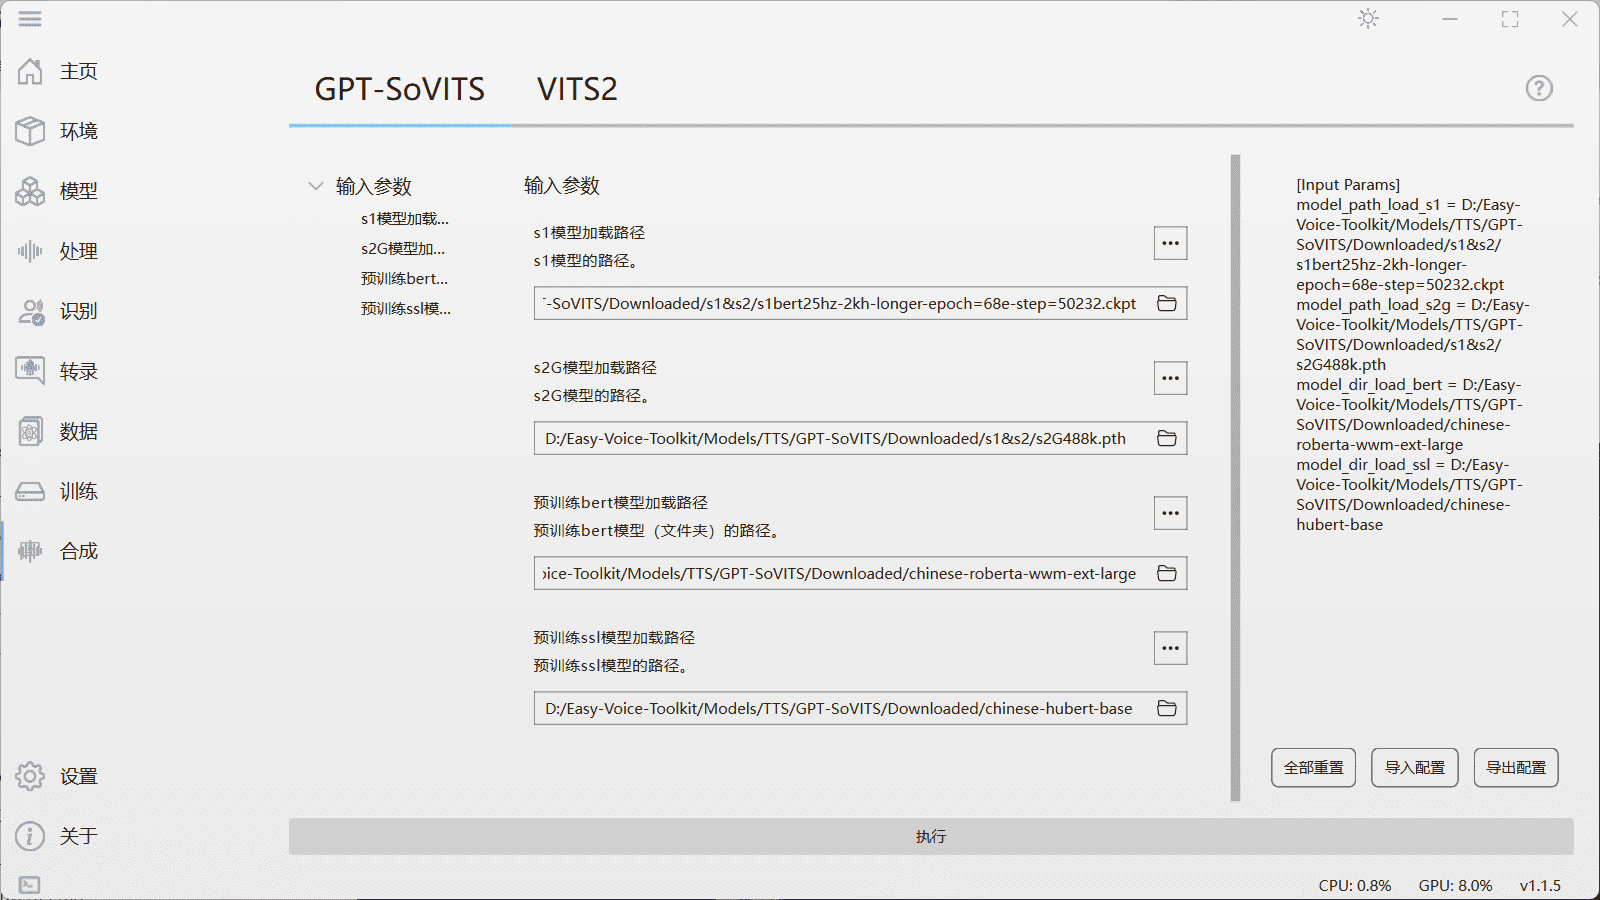Click the GPU: 8.0% status text

pyautogui.click(x=1455, y=886)
